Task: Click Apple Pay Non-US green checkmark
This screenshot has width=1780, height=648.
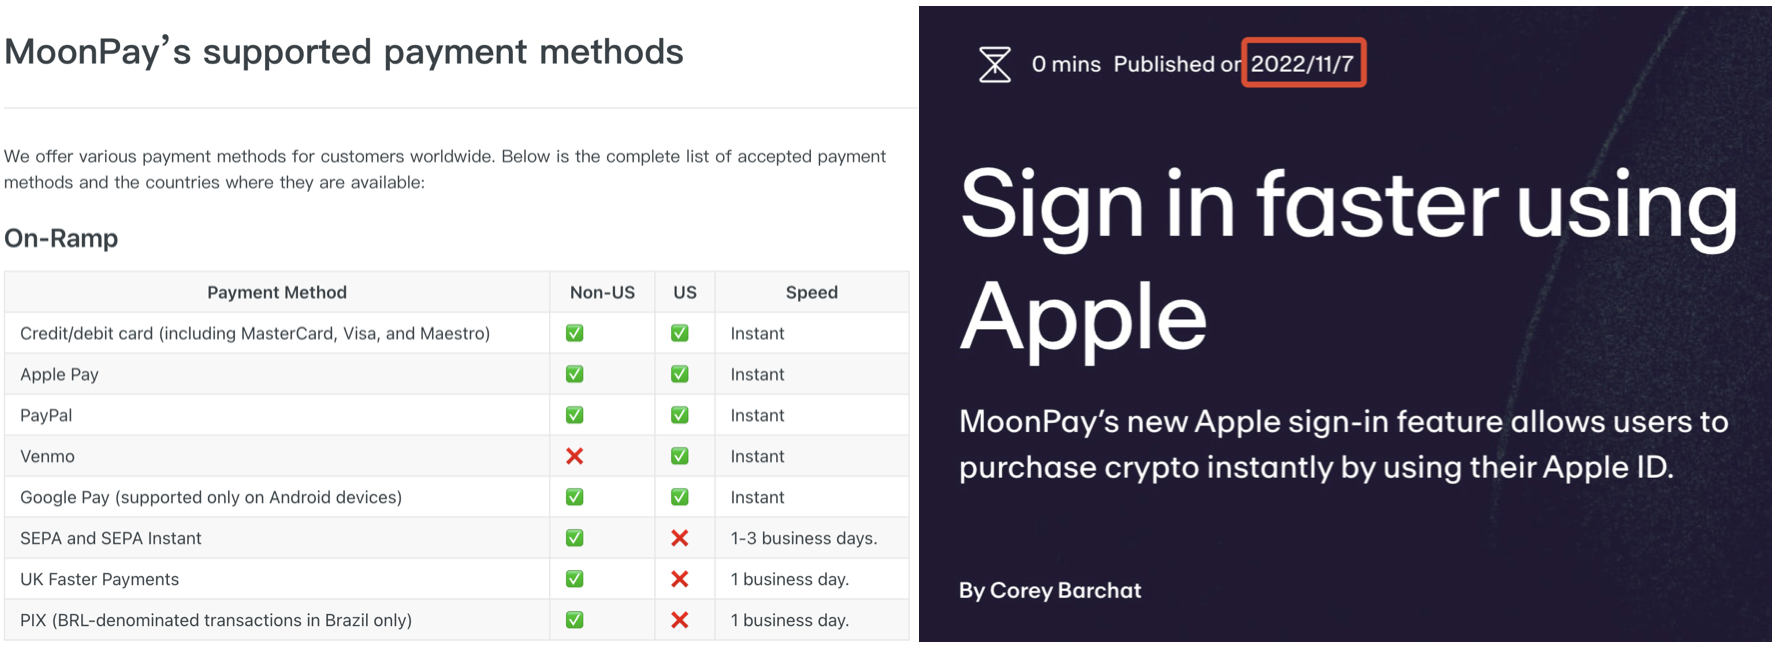Action: click(x=575, y=374)
